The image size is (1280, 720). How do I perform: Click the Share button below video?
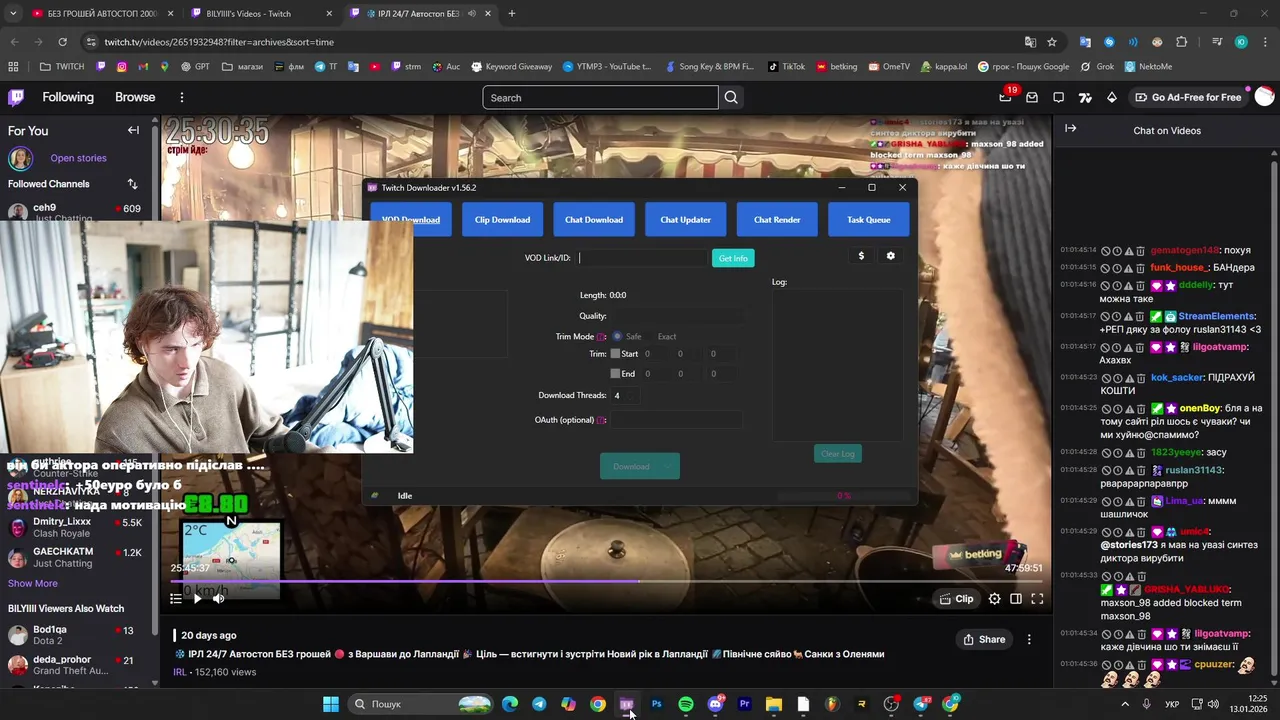tap(984, 639)
